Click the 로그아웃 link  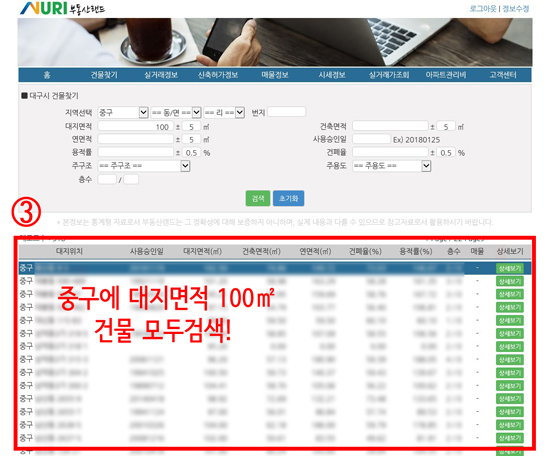483,9
